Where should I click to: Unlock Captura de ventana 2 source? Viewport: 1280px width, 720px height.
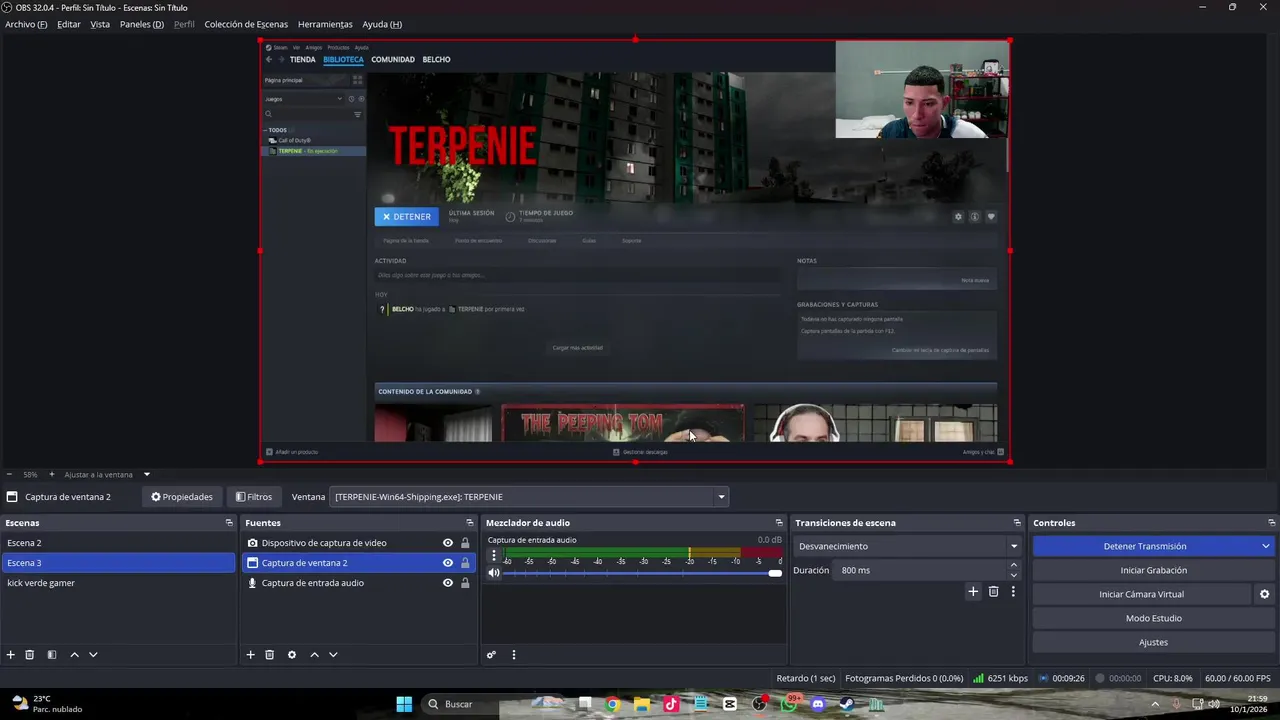[x=465, y=563]
